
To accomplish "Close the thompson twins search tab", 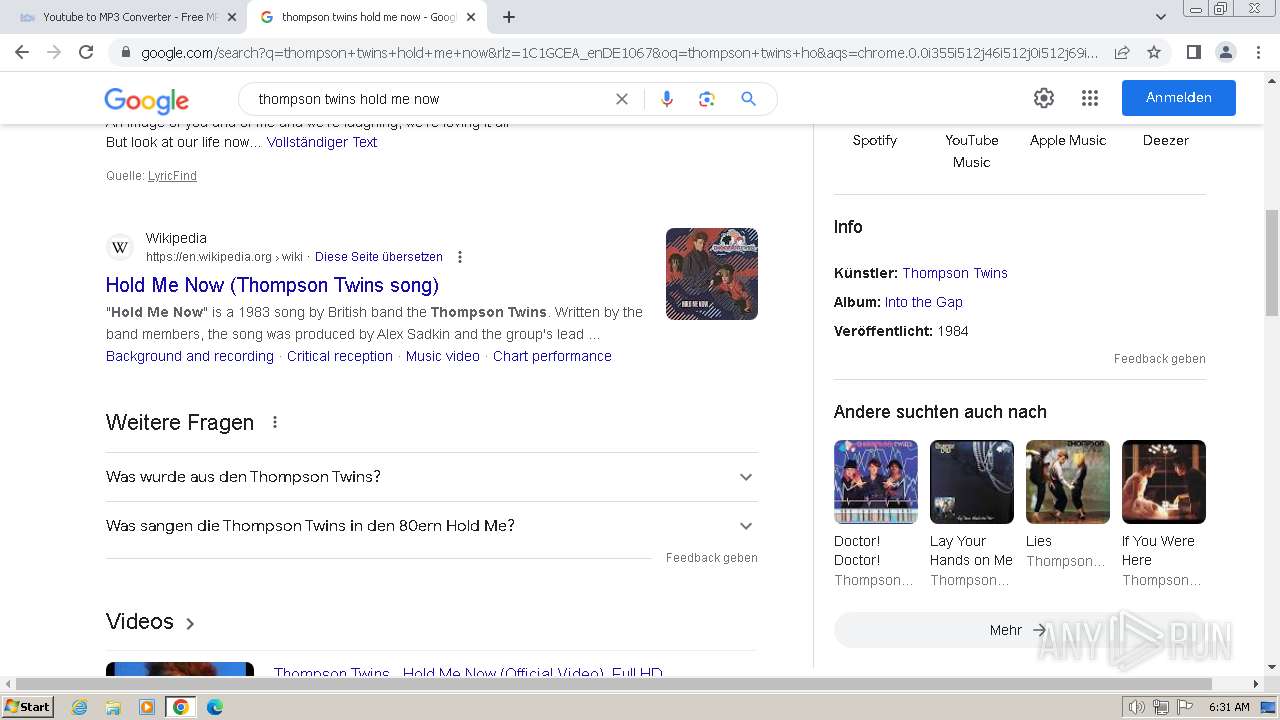I will coord(471,17).
